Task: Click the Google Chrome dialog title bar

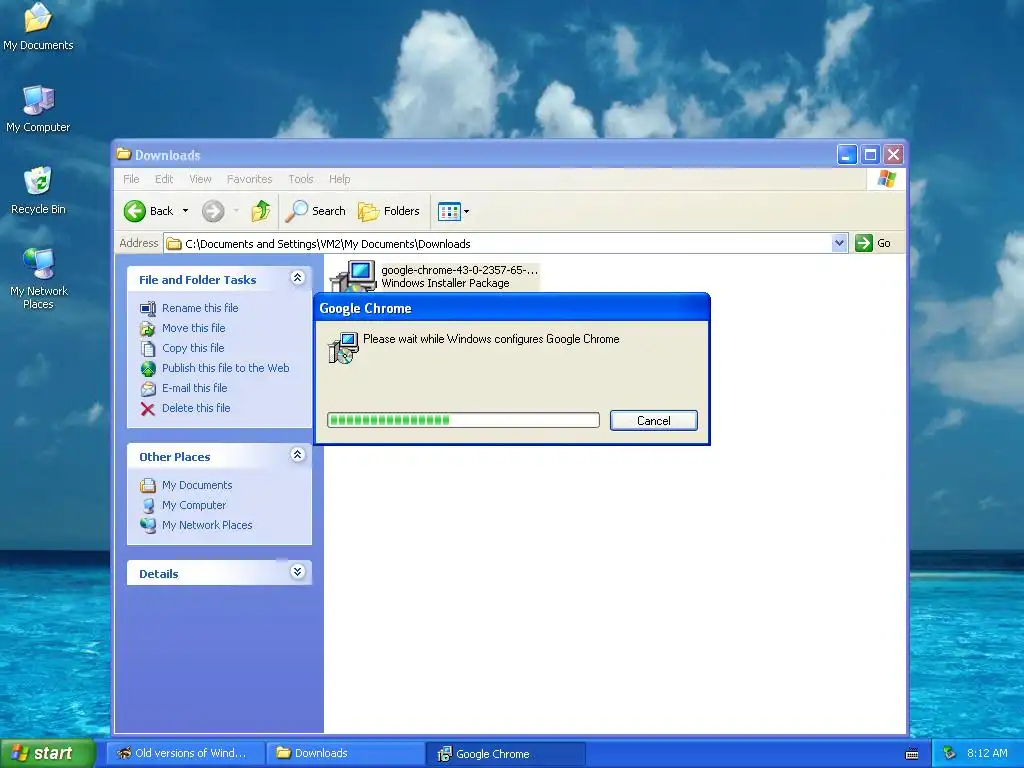Action: tap(512, 308)
